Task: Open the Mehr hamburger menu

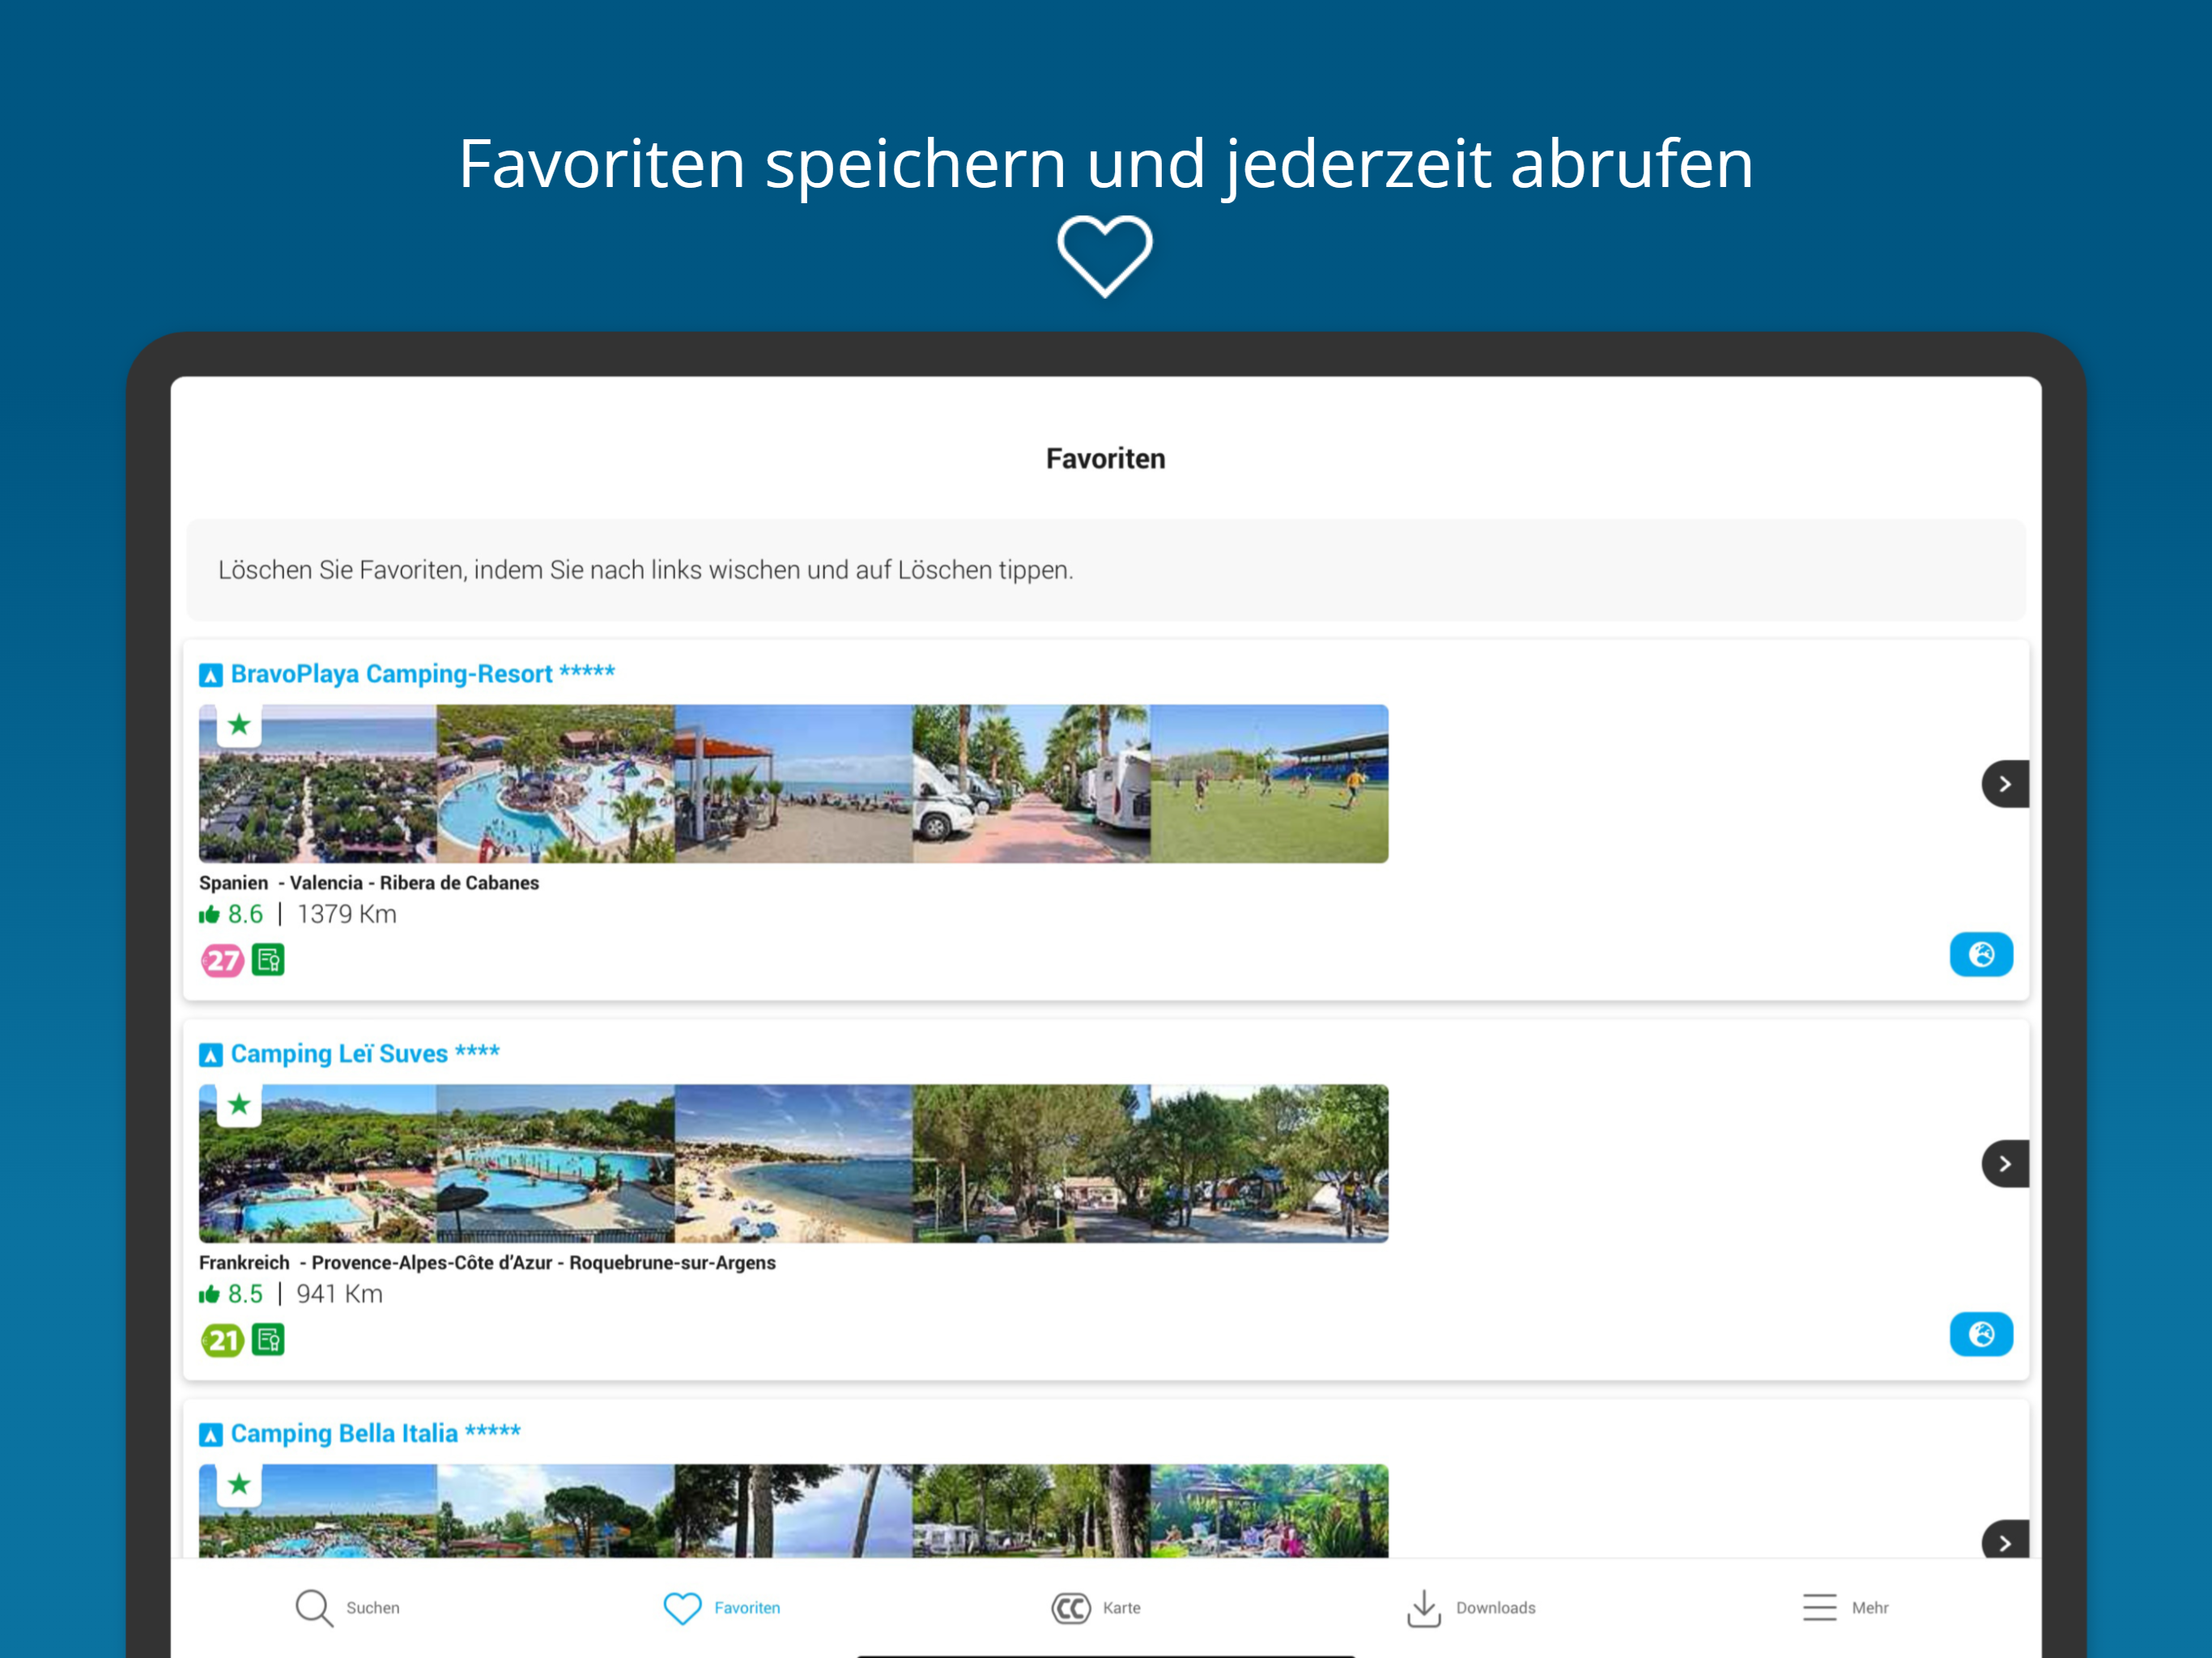Action: coord(1819,1607)
